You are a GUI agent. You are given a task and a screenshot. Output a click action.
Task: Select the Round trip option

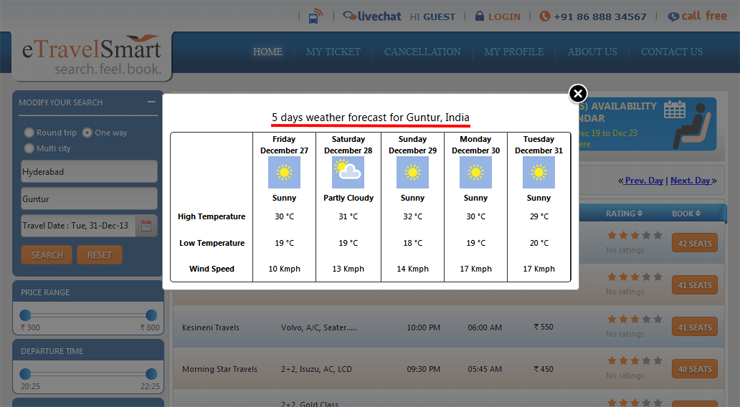pos(29,132)
